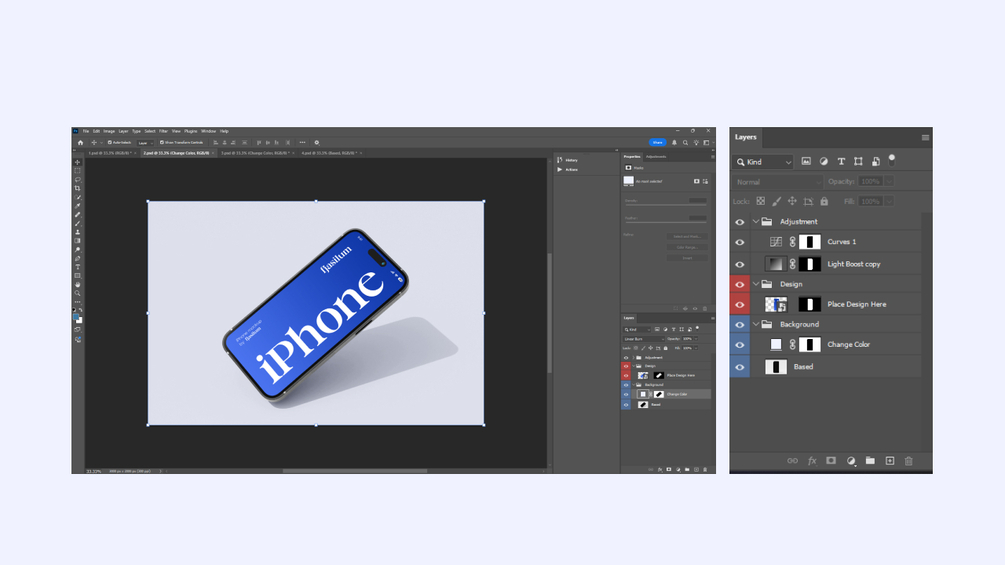The width and height of the screenshot is (1005, 565).
Task: Open the enlarged Layers panel hamburger menu
Action: [x=926, y=137]
